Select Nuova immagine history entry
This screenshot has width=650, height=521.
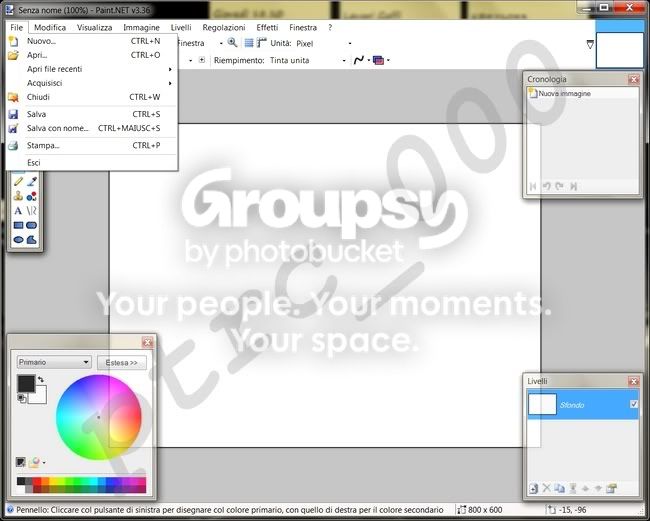click(582, 94)
